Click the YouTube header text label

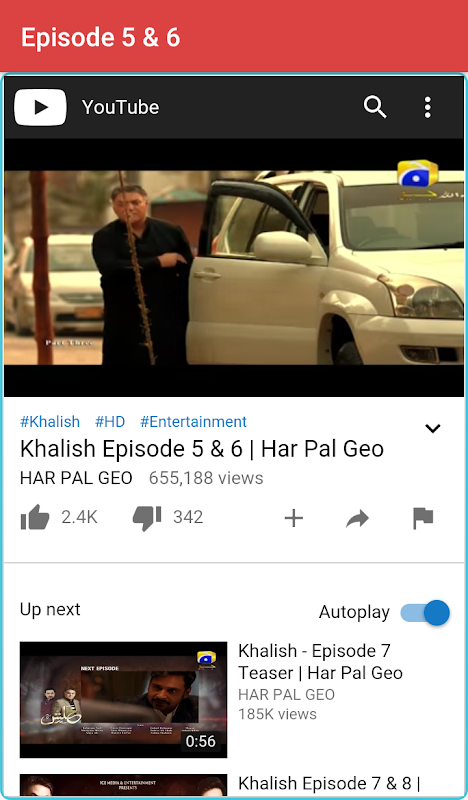pos(120,107)
